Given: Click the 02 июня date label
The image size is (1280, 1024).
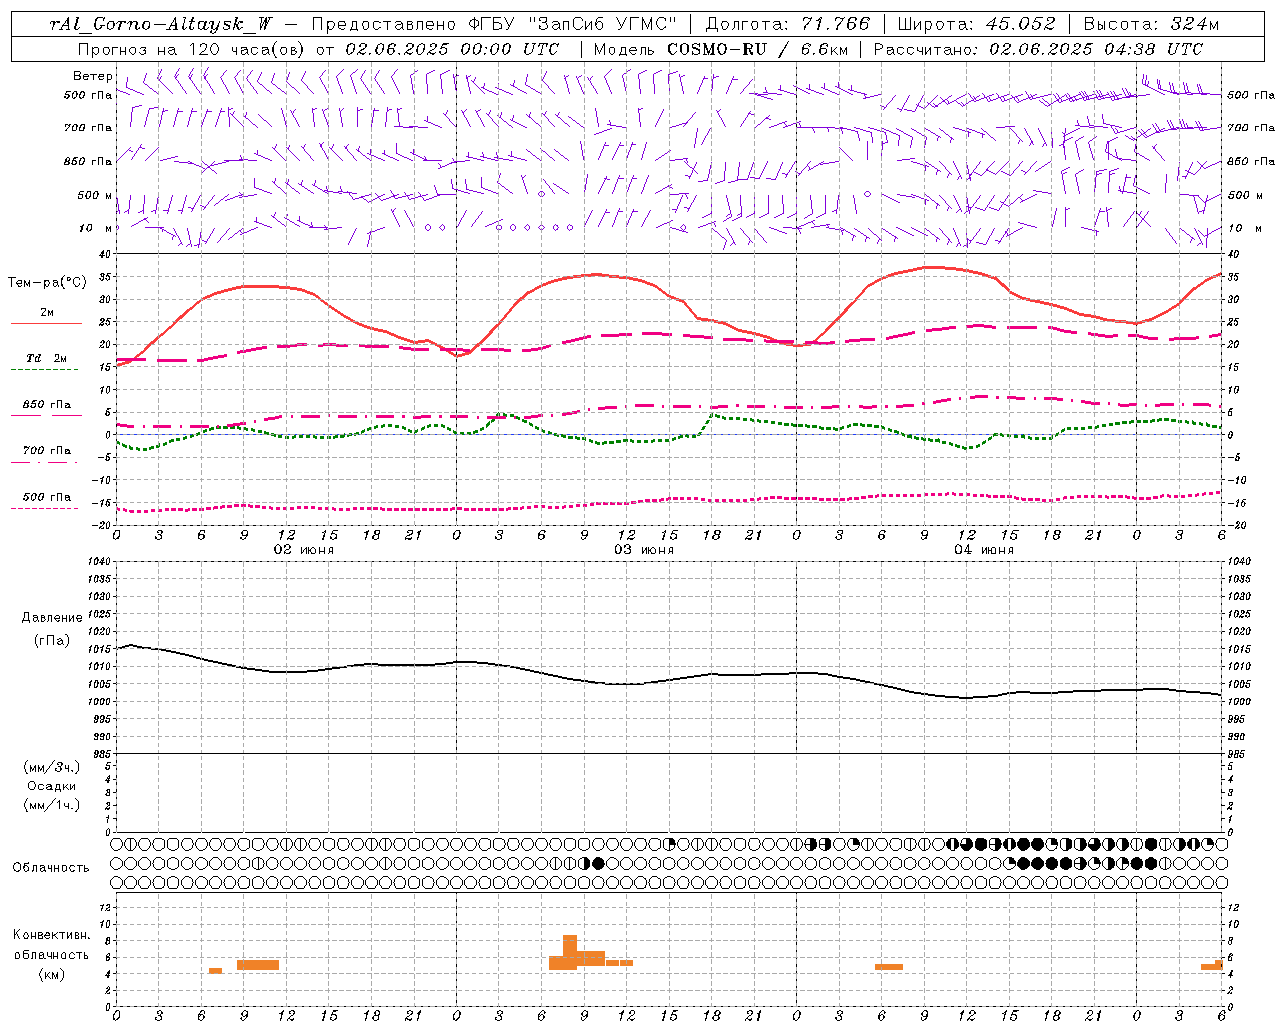Looking at the screenshot, I should 304,550.
